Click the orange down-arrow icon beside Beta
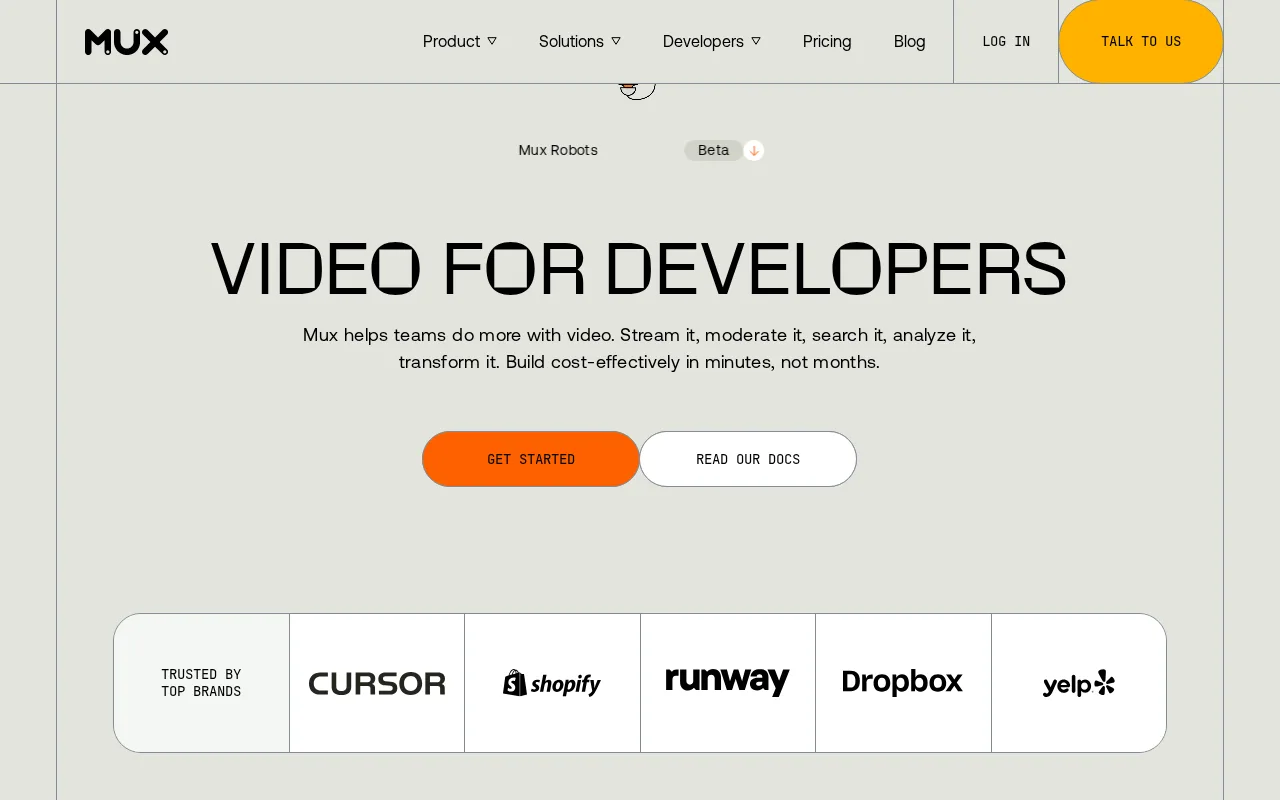The image size is (1280, 800). (x=754, y=150)
